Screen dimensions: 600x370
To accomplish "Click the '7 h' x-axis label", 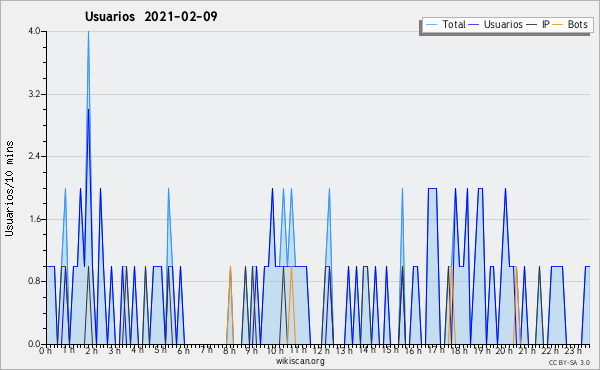I will coord(206,350).
